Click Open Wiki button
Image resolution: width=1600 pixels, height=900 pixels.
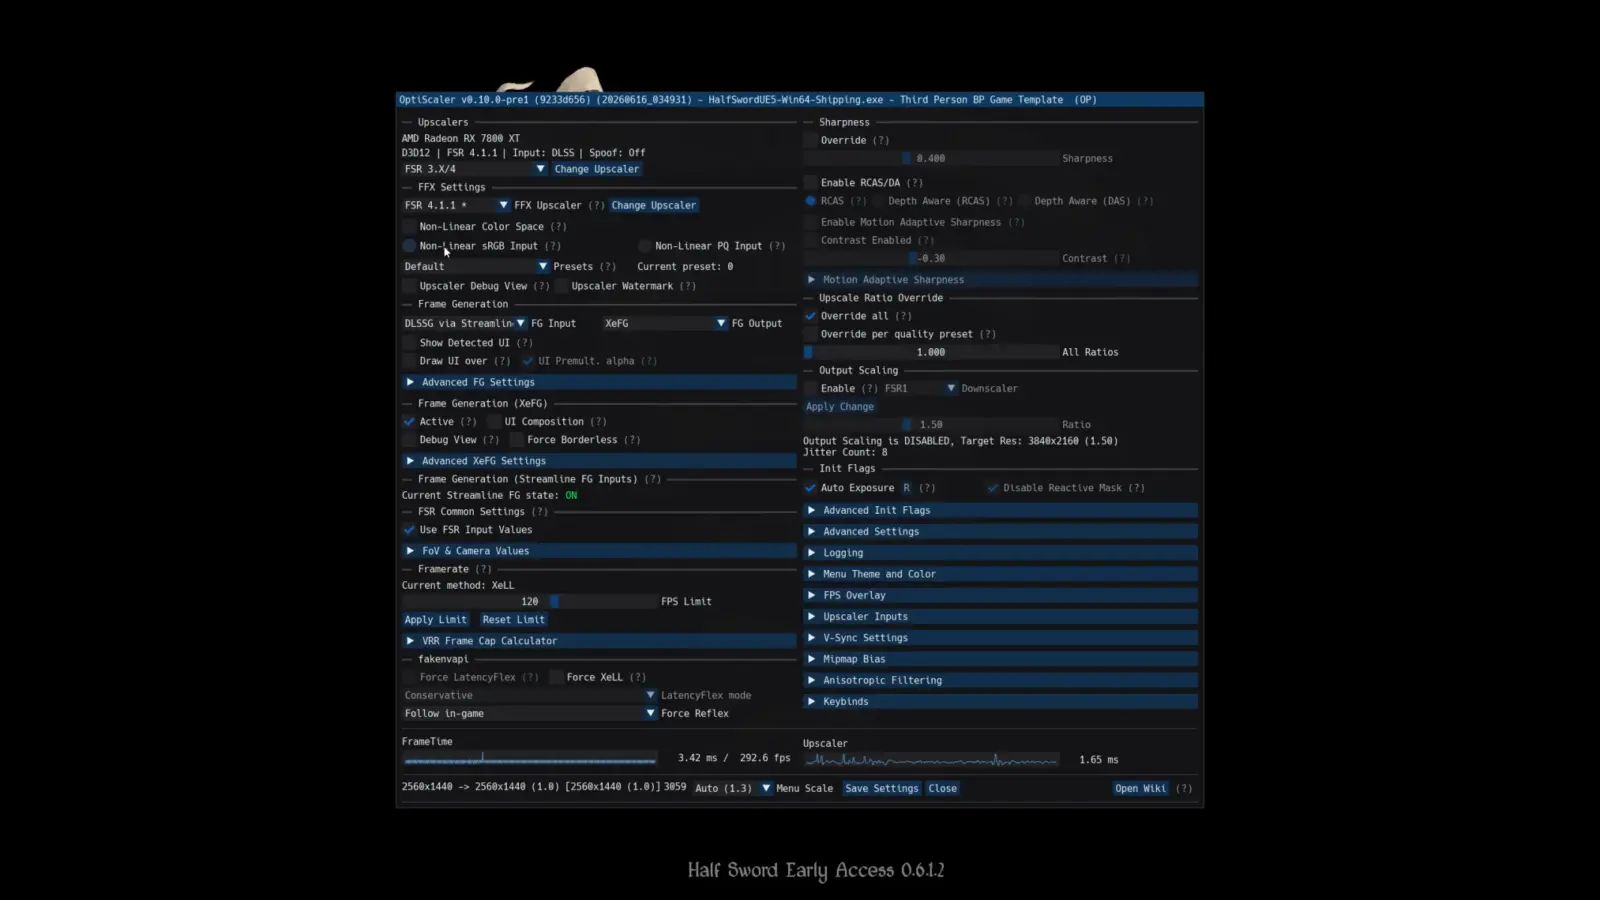[1140, 789]
